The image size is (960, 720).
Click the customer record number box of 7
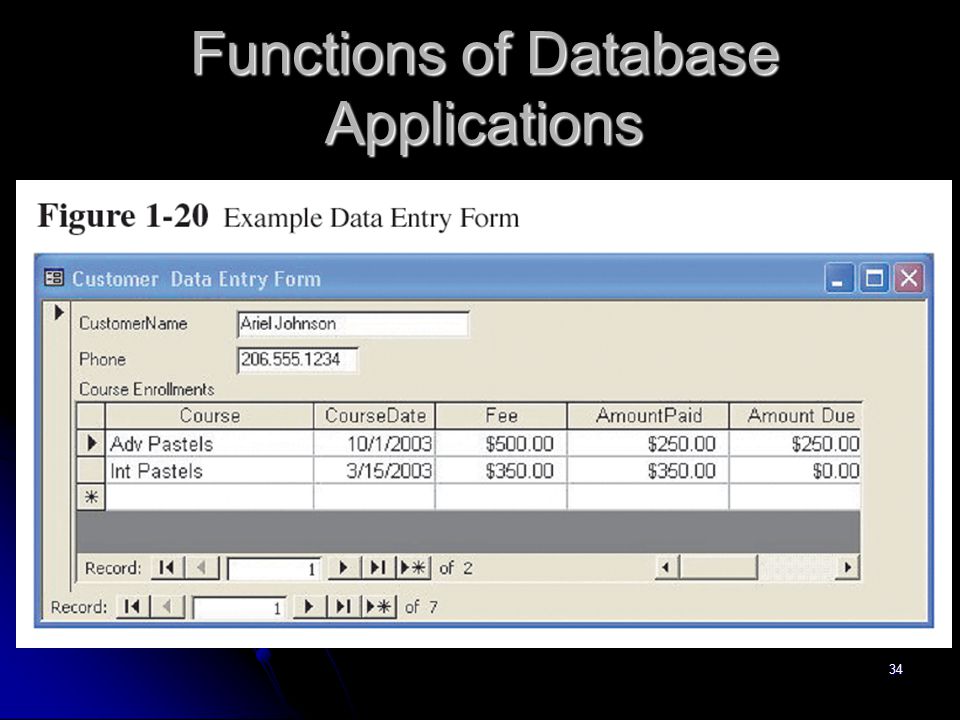pos(239,607)
